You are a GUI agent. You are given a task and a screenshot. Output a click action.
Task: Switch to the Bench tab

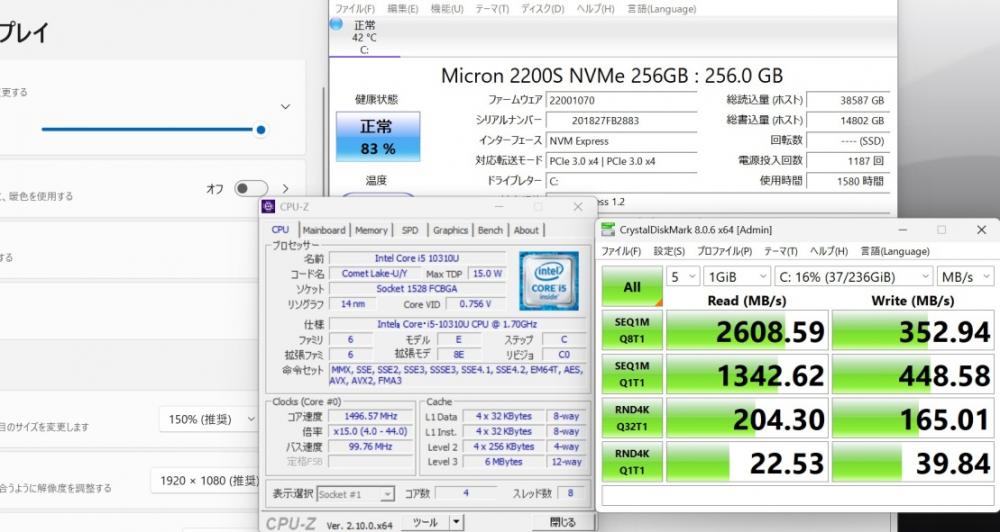(x=490, y=230)
